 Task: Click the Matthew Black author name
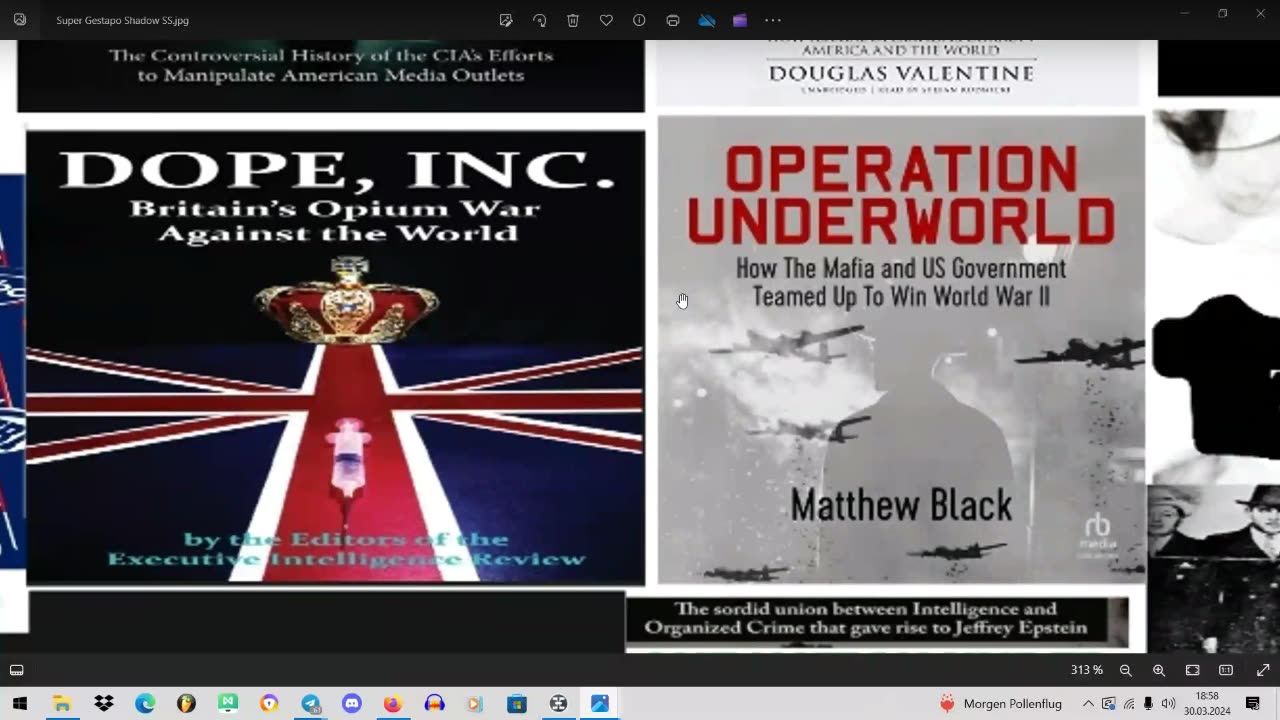pyautogui.click(x=901, y=505)
